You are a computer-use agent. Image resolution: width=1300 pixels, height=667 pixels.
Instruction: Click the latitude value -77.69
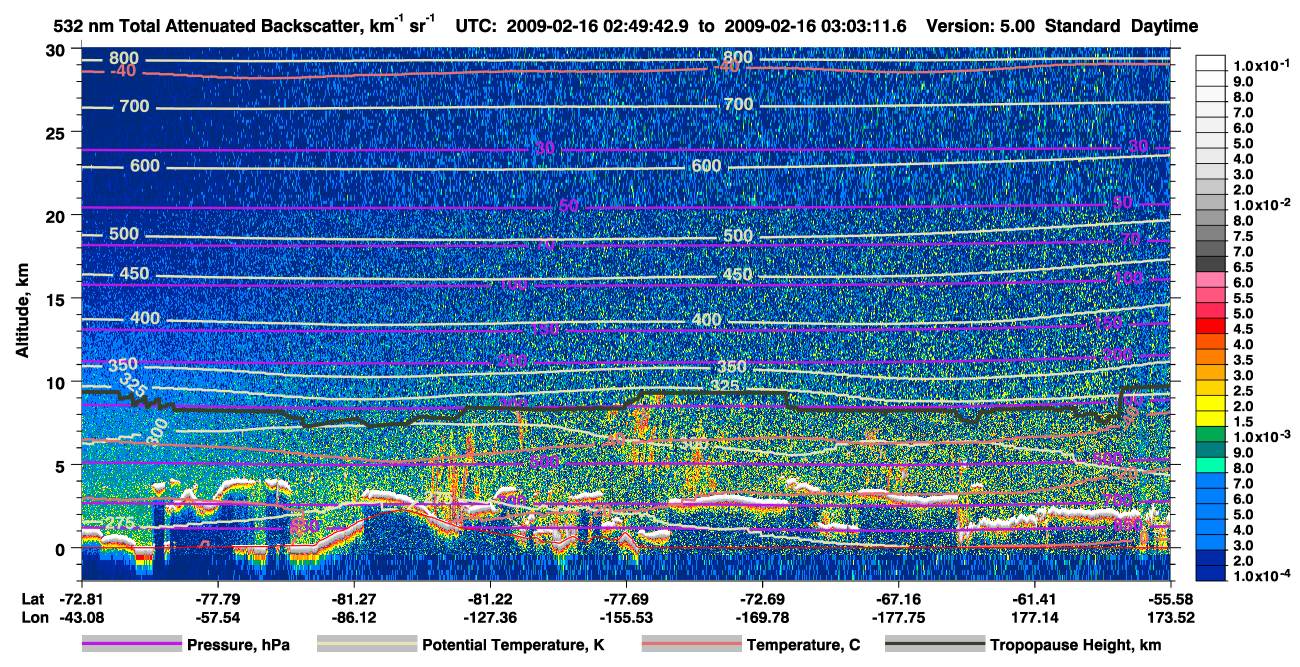point(626,599)
